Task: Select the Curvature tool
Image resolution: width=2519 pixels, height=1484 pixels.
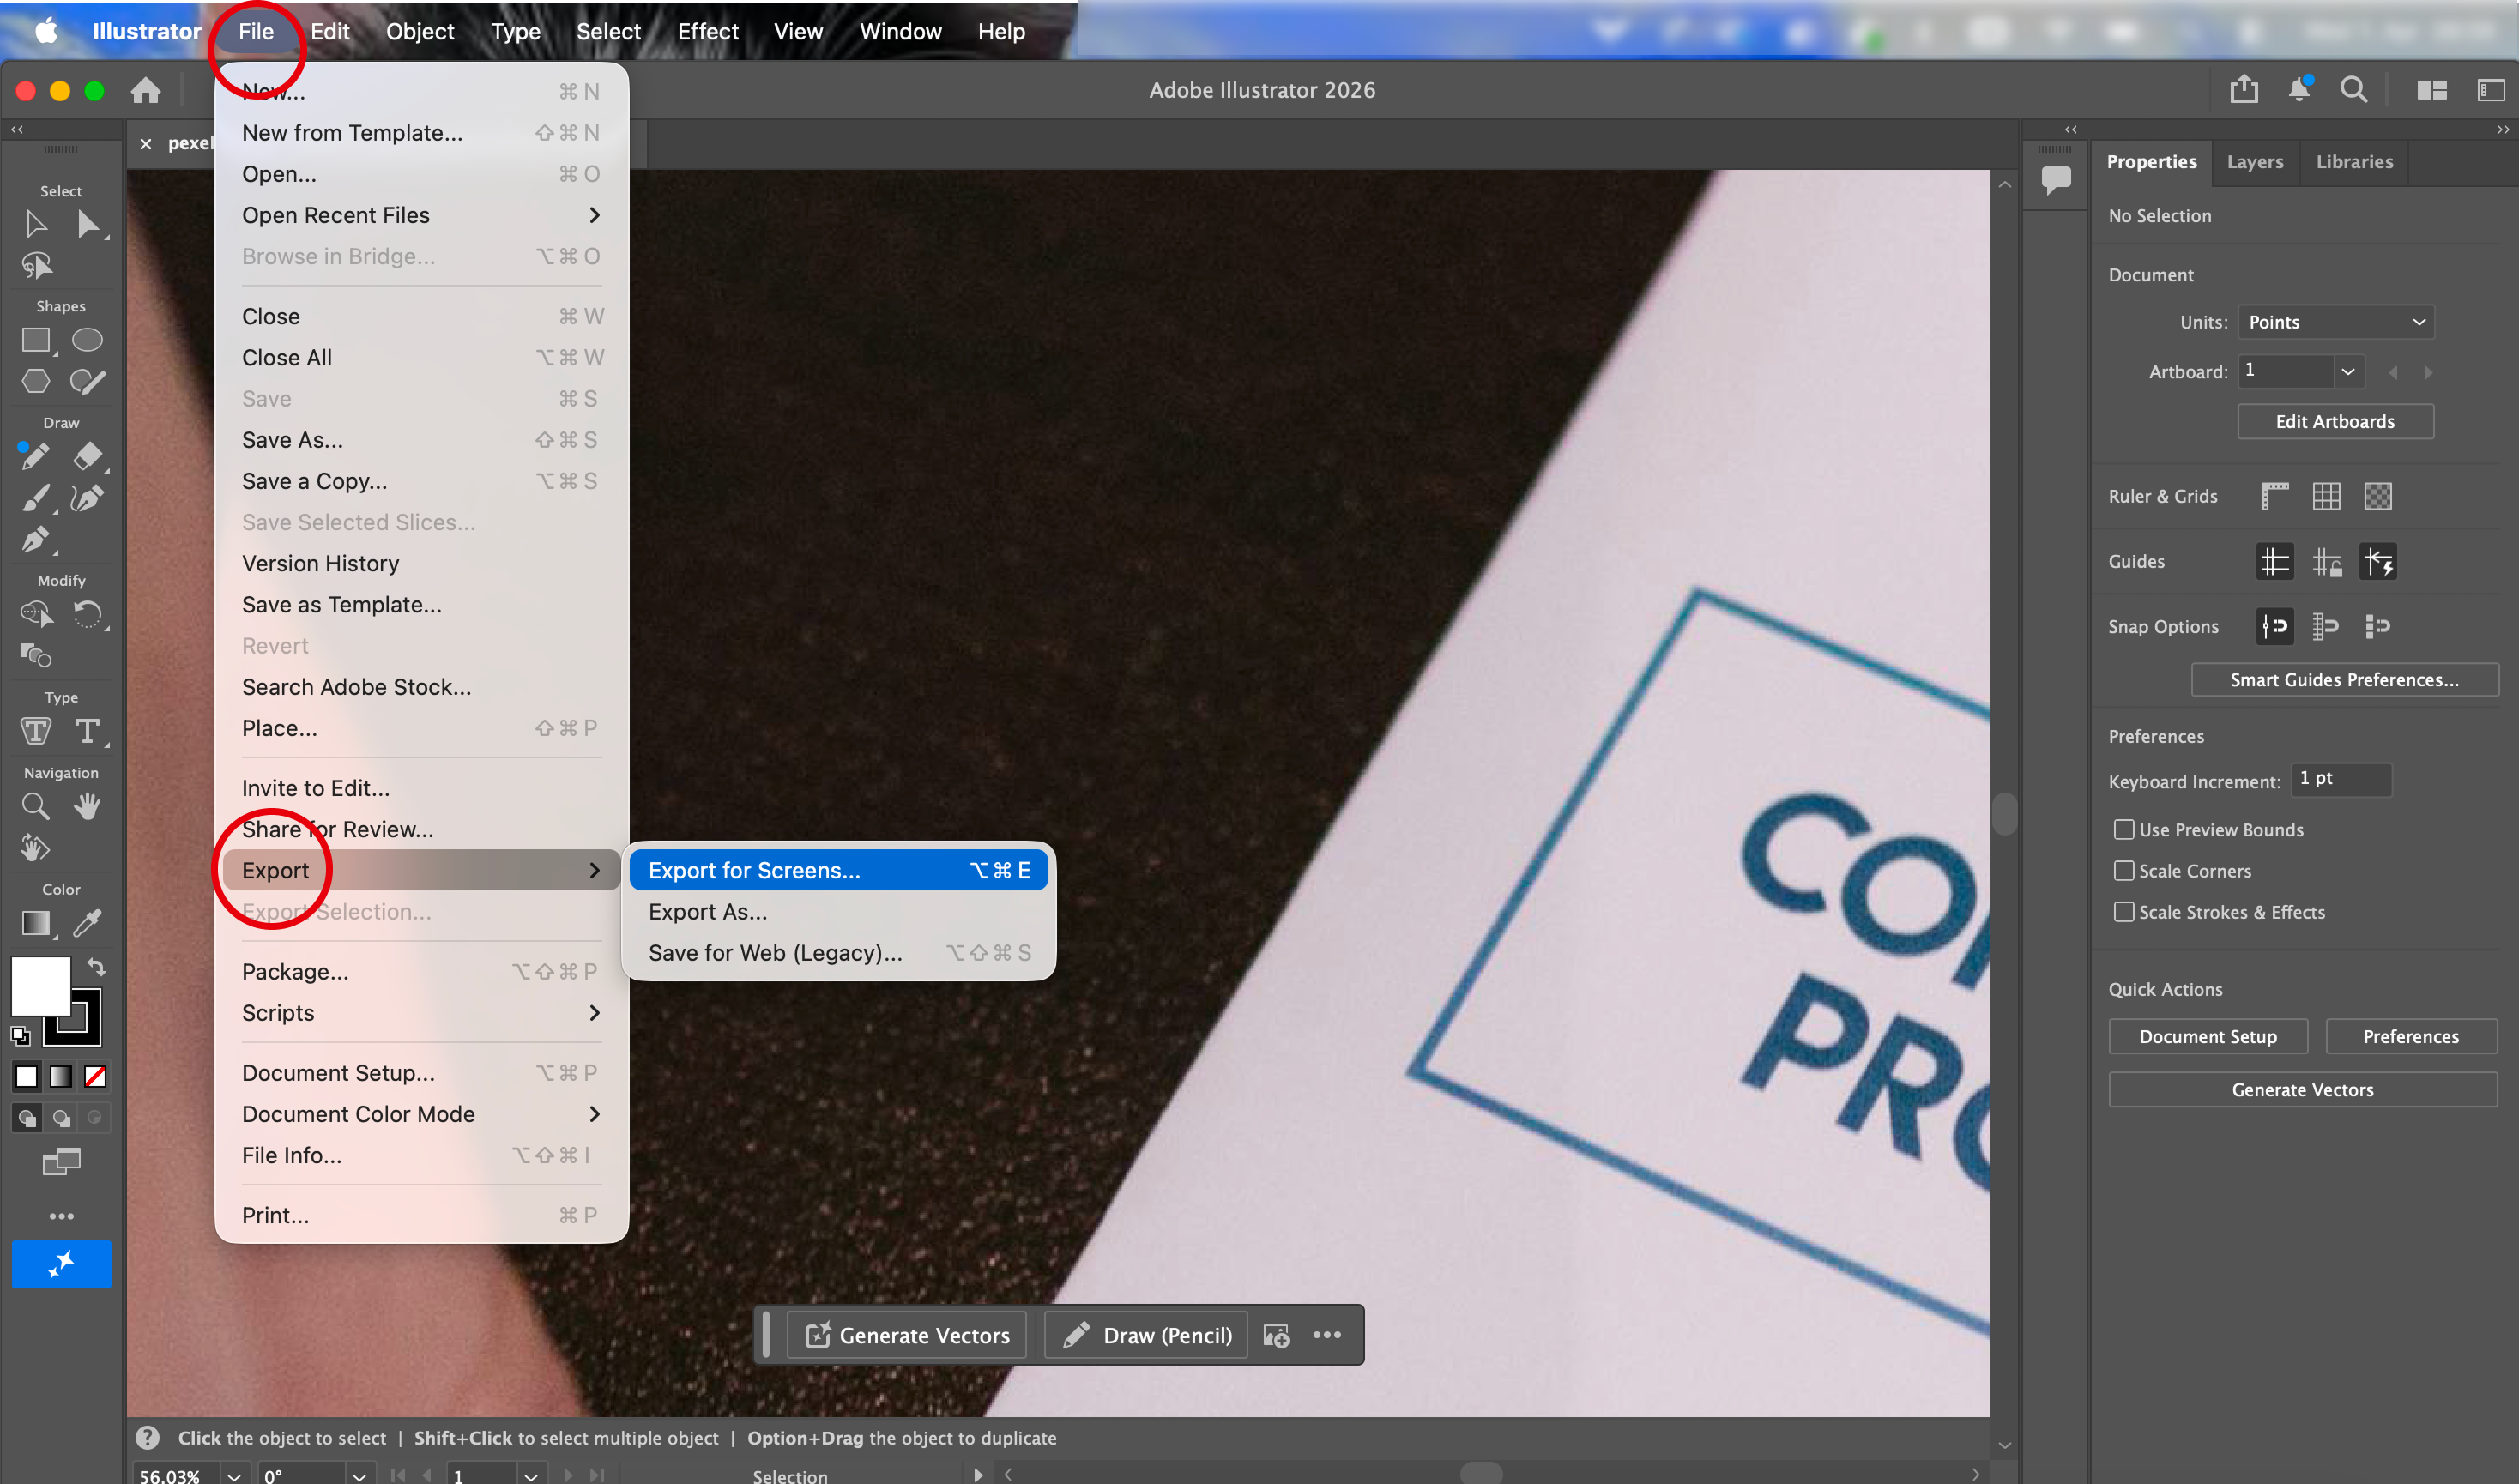Action: click(x=87, y=498)
